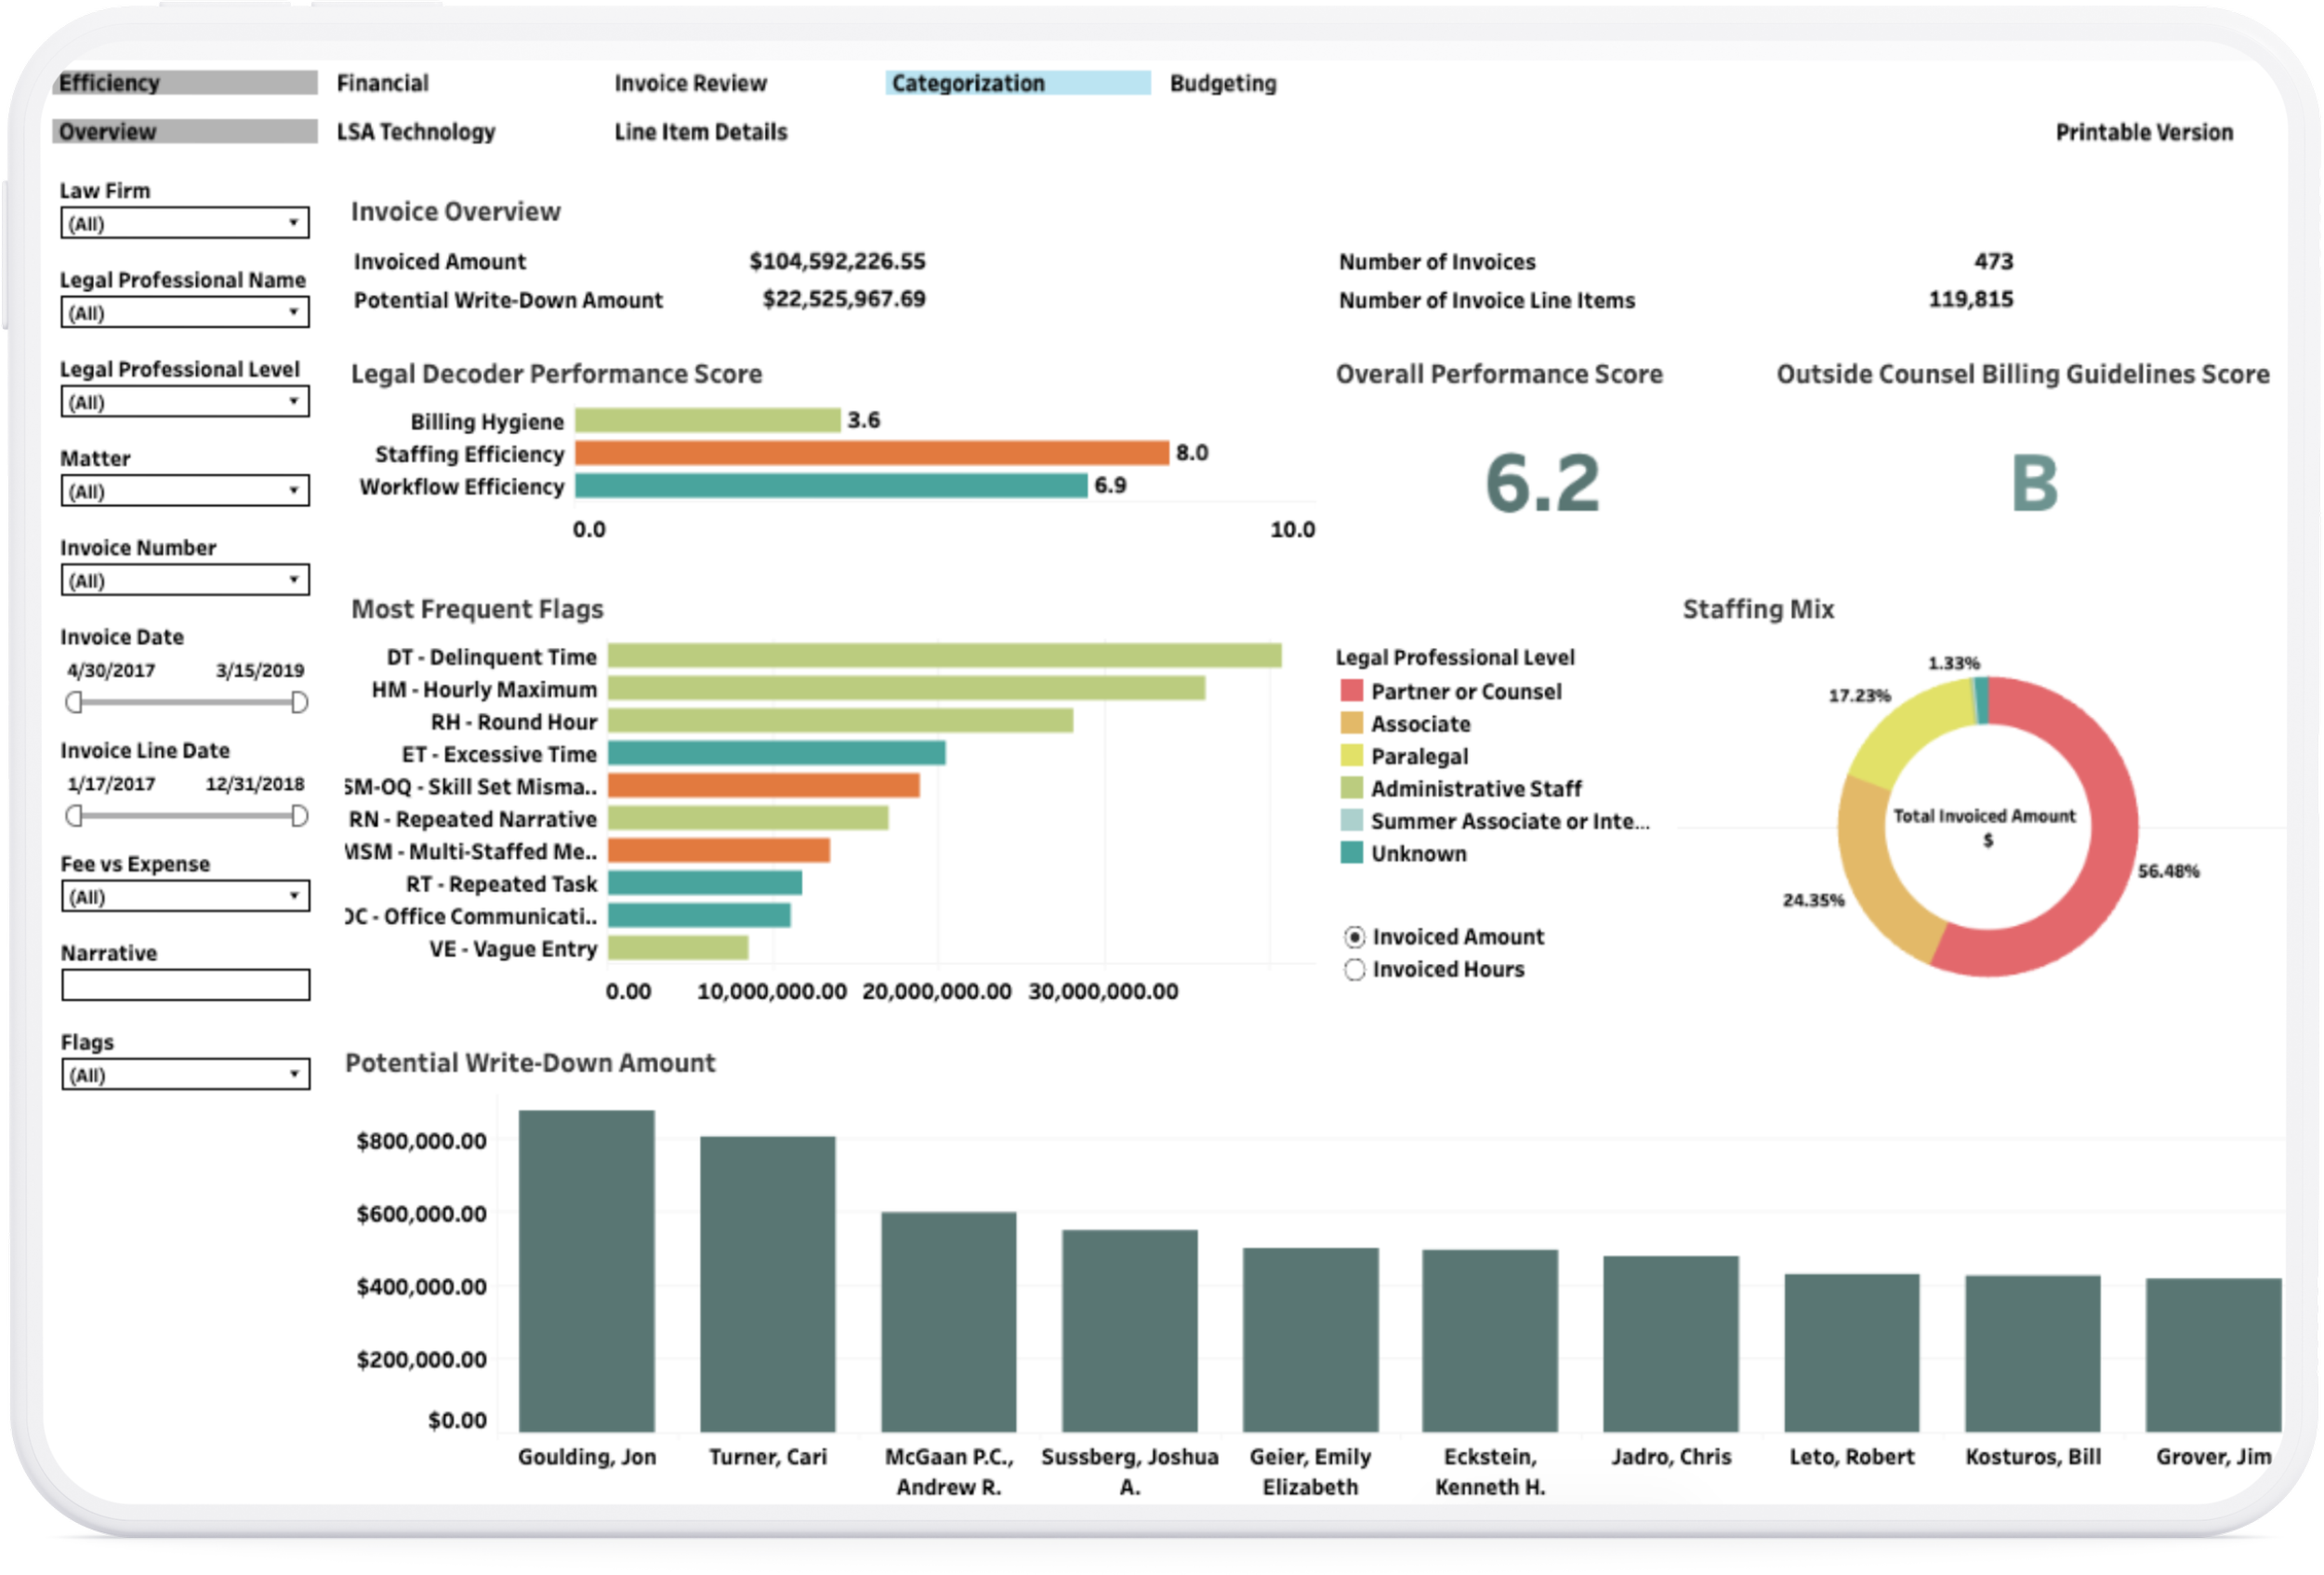Screen dimensions: 2324x1575
Task: Open the Legal Professional Level dropdown
Action: tap(185, 401)
